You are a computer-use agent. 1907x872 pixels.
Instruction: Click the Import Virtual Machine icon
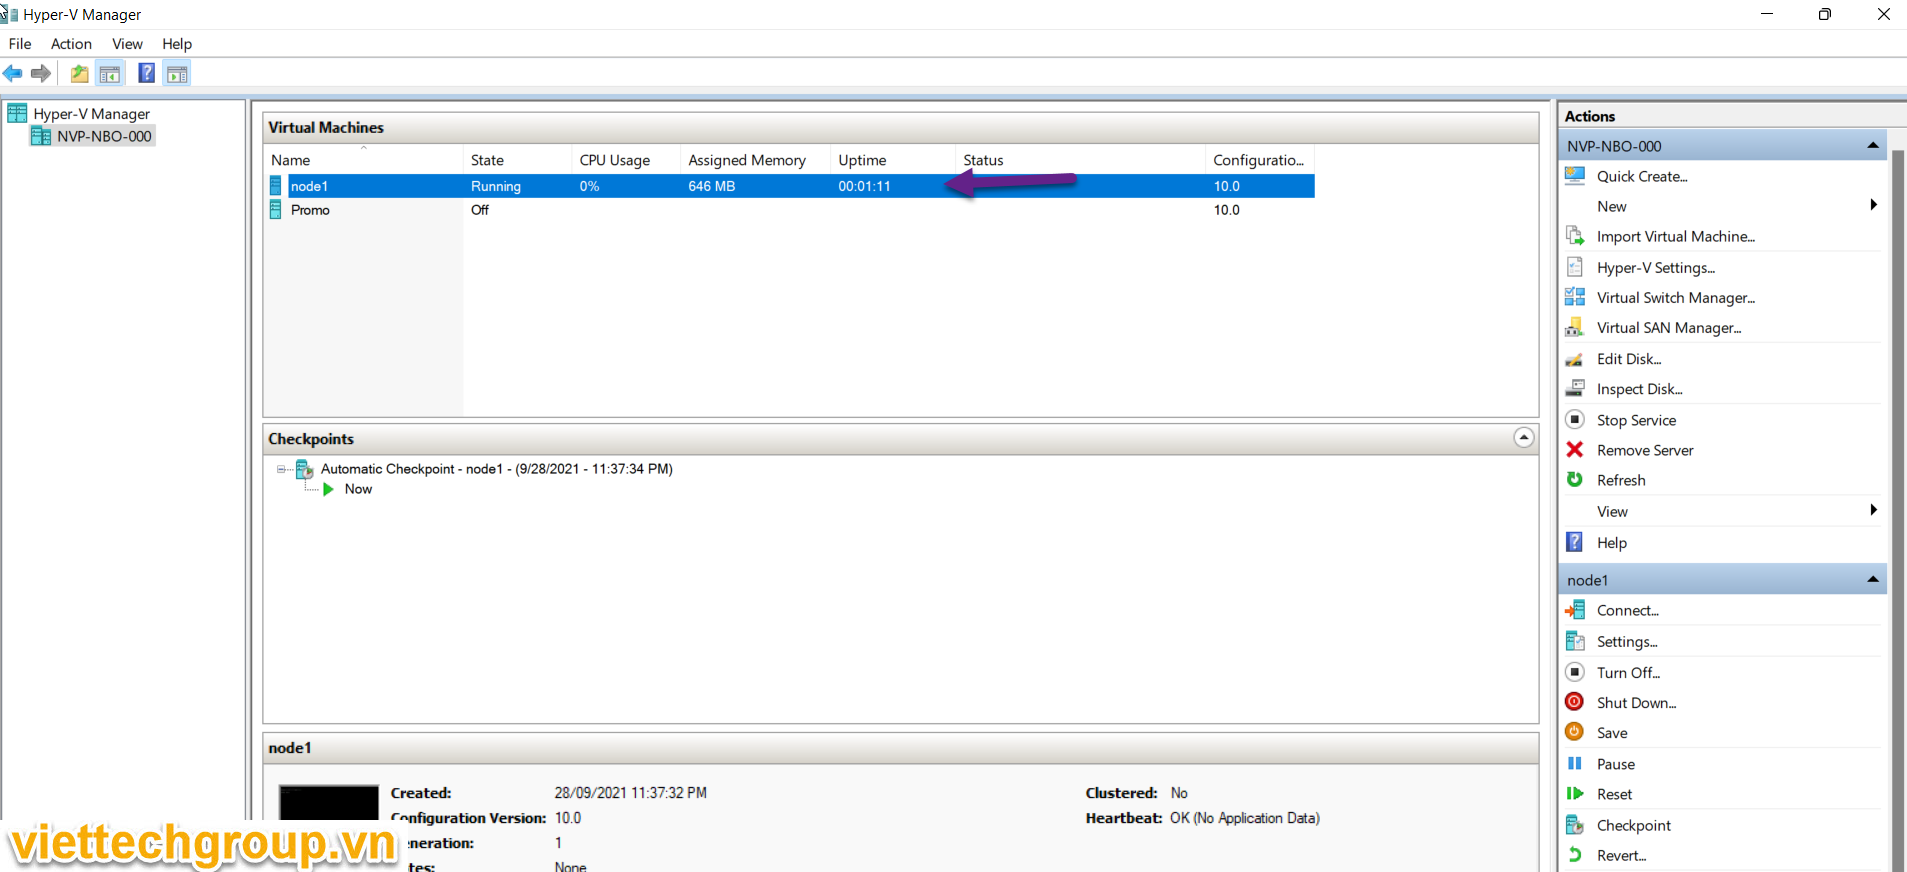(1575, 236)
